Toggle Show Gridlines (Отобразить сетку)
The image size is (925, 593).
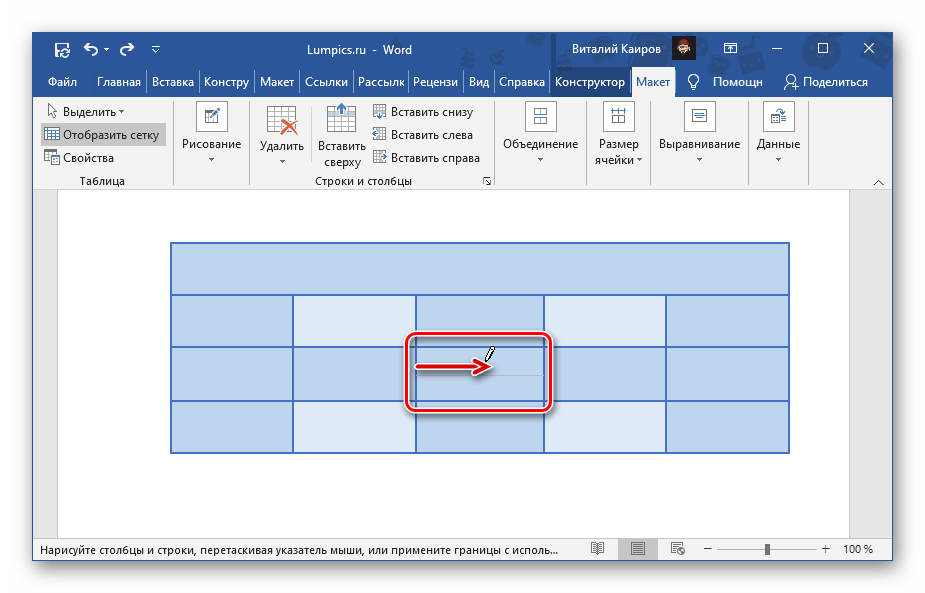point(101,134)
